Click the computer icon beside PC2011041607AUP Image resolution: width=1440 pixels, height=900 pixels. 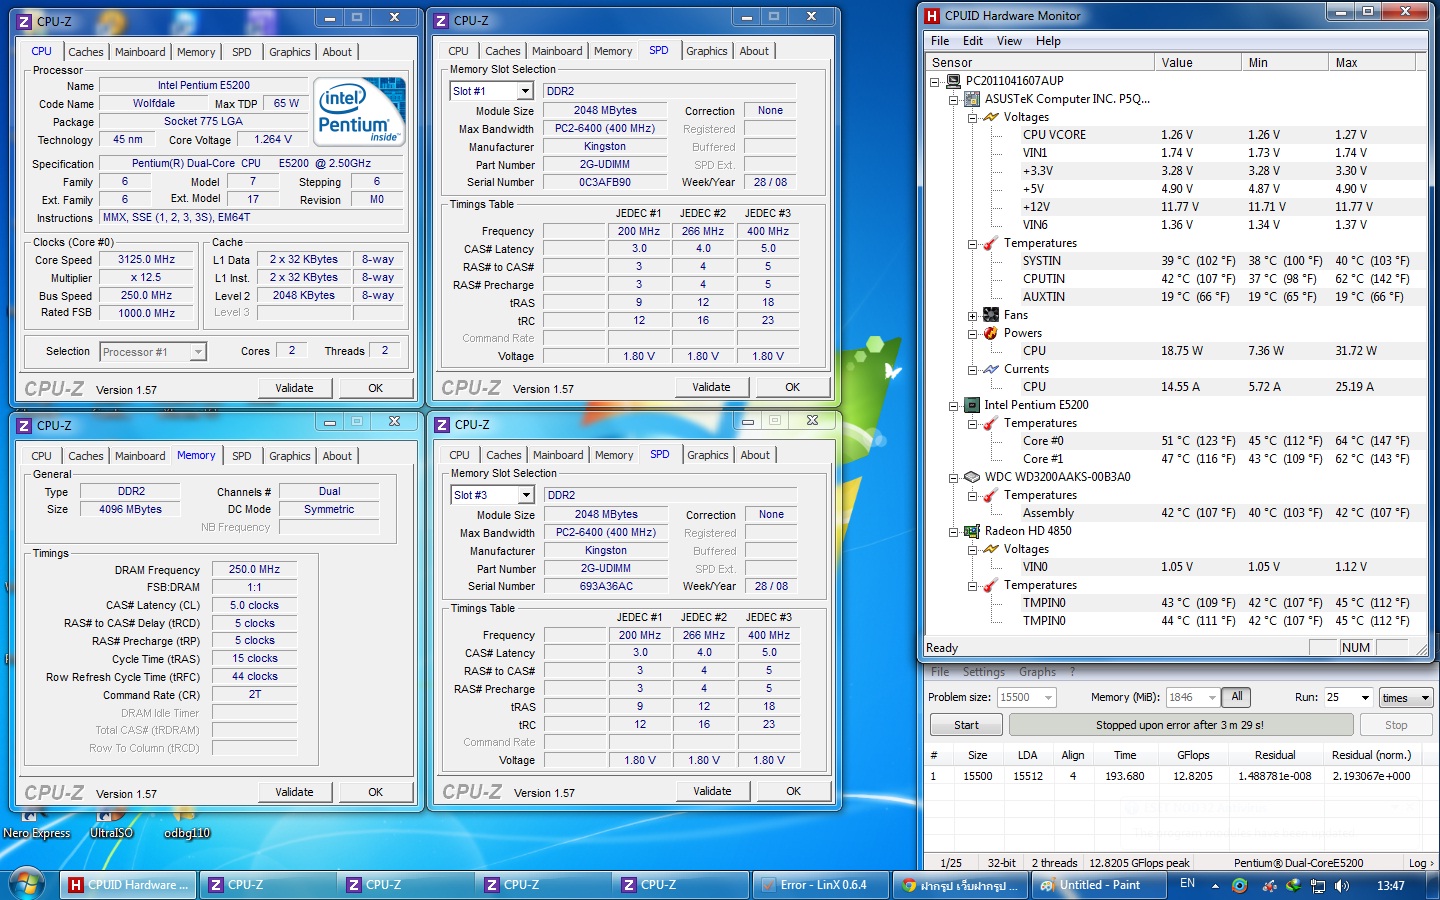pyautogui.click(x=954, y=81)
